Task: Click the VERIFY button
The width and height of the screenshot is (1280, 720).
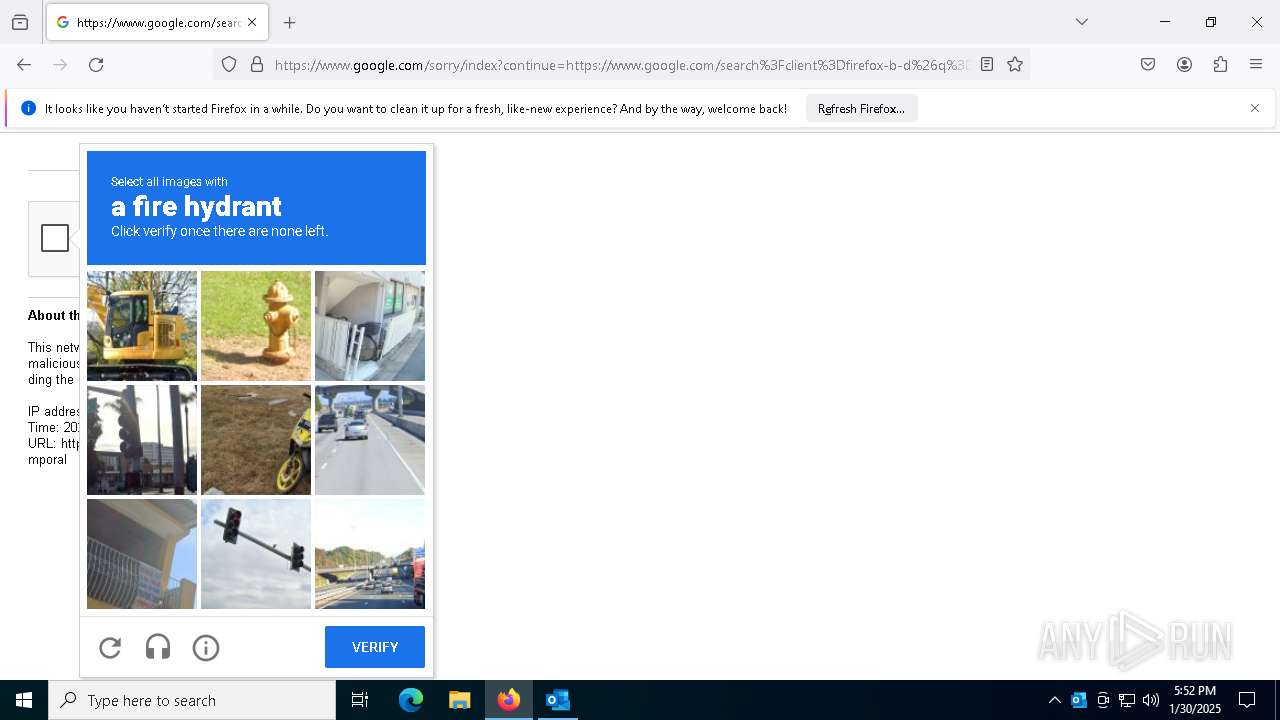Action: tap(375, 647)
